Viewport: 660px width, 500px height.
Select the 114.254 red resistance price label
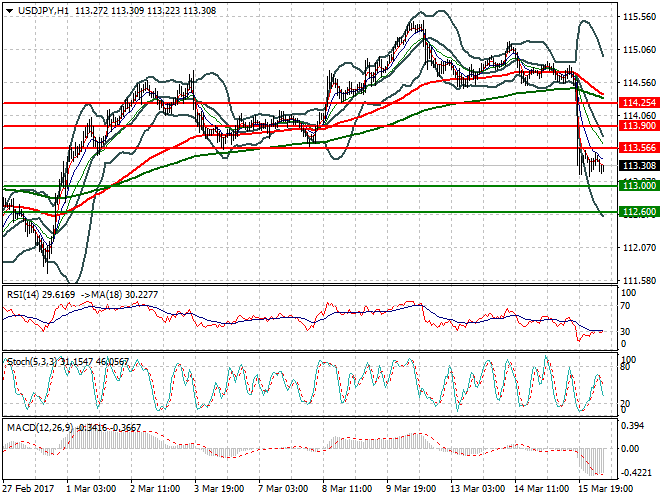tap(639, 103)
